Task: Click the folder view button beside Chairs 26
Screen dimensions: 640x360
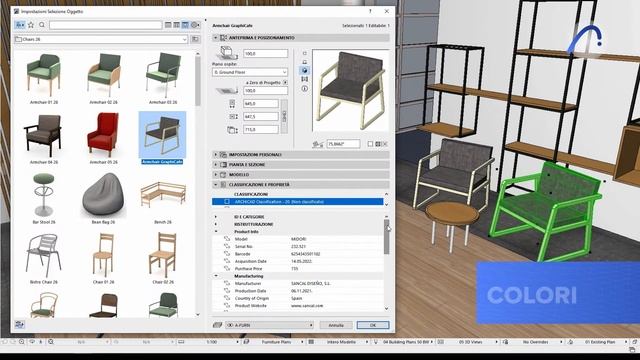Action: click(x=195, y=39)
